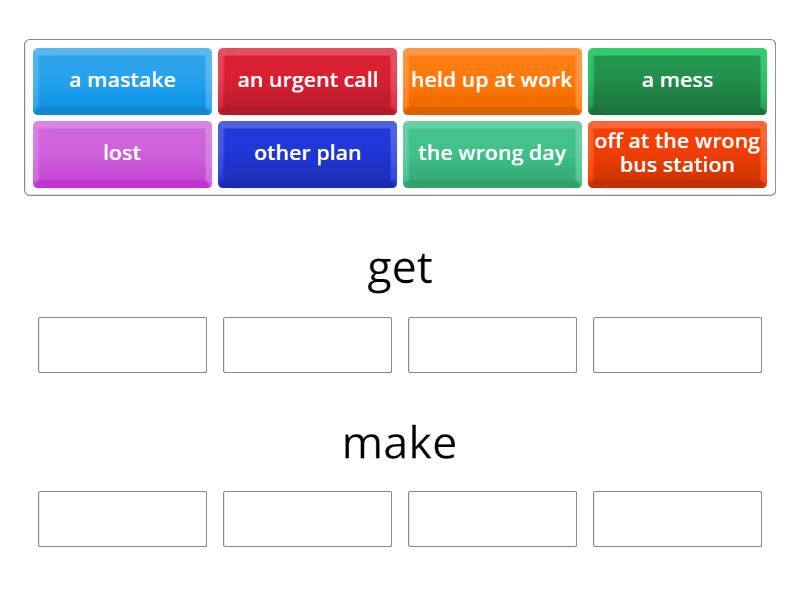Choose the dark blue 'other plan' tile
This screenshot has width=800, height=600.
pos(307,154)
